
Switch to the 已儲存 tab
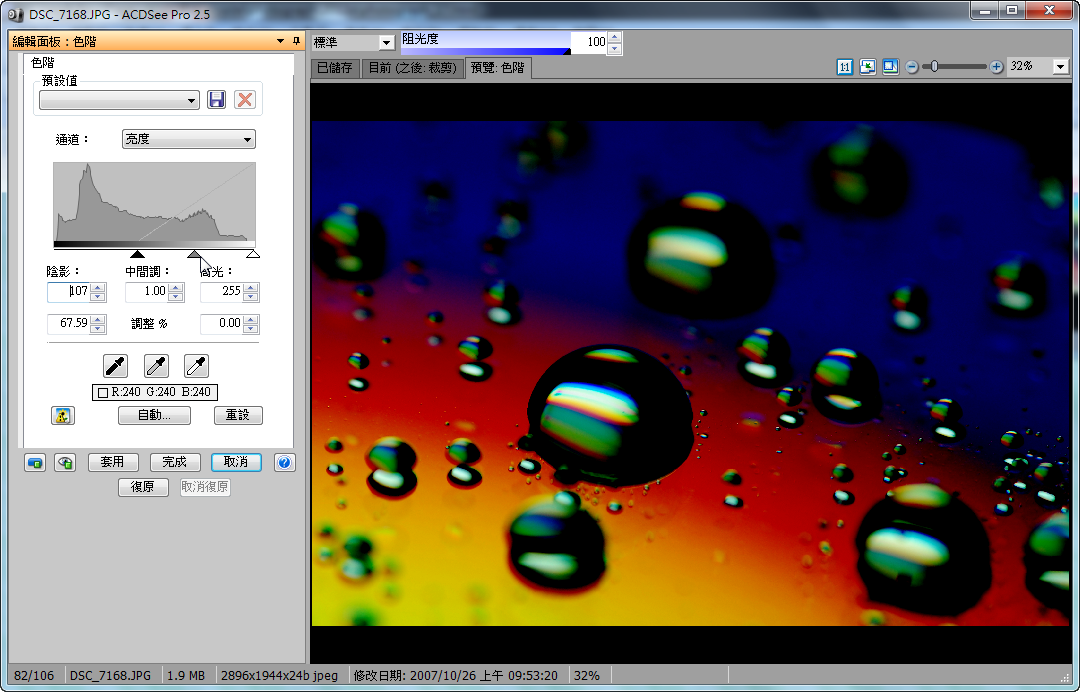click(334, 68)
